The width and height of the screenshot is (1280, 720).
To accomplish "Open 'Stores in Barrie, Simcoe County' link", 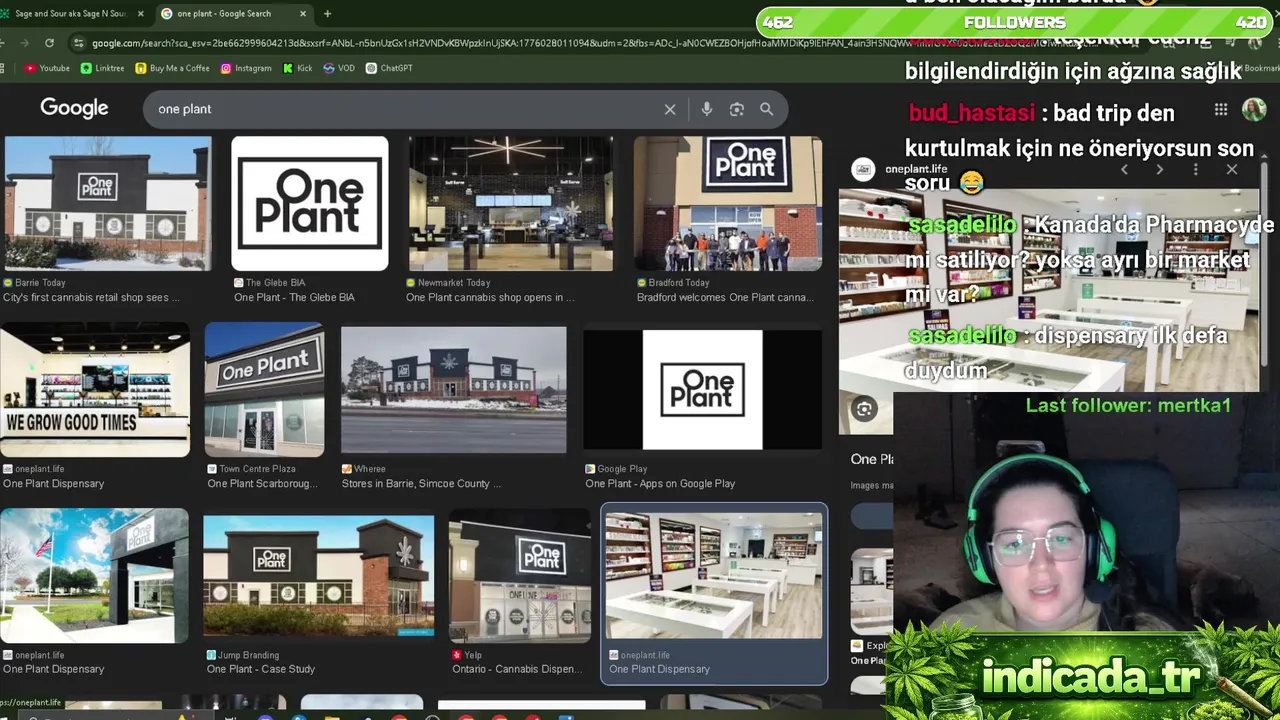I will coord(421,483).
